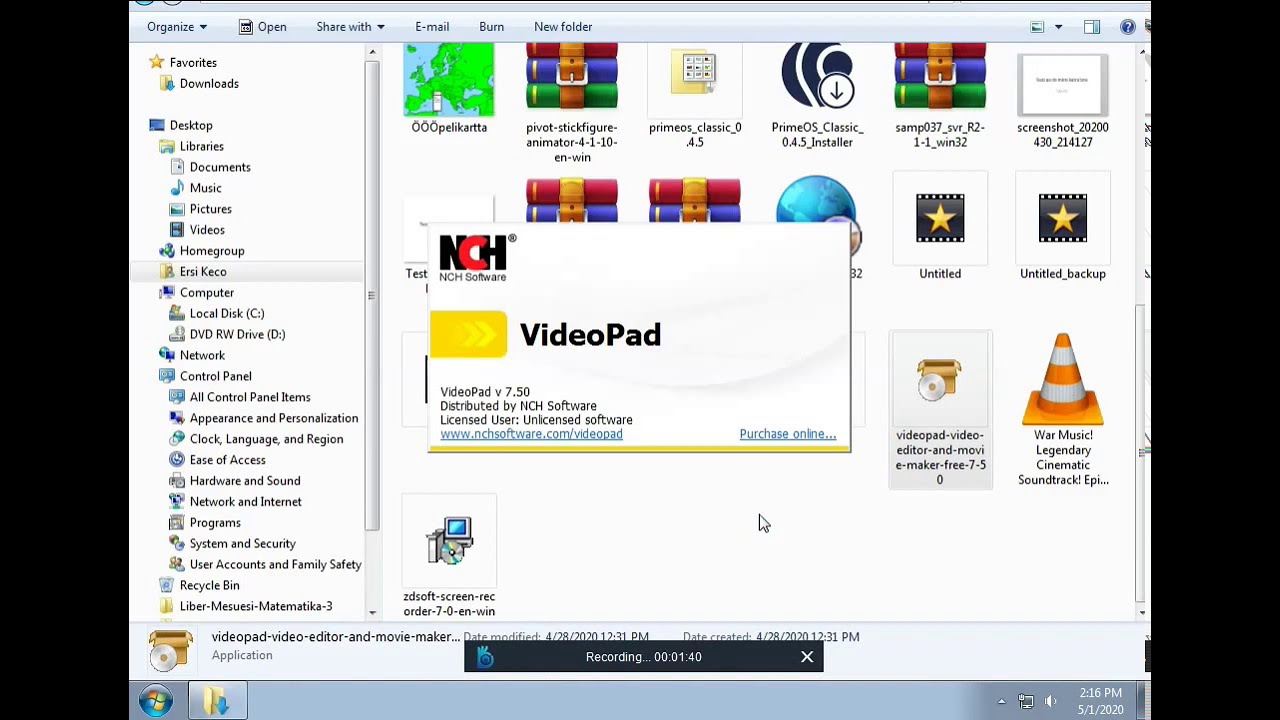1280x720 pixels.
Task: Click the screen recorder icon in recording bar
Action: [x=485, y=657]
